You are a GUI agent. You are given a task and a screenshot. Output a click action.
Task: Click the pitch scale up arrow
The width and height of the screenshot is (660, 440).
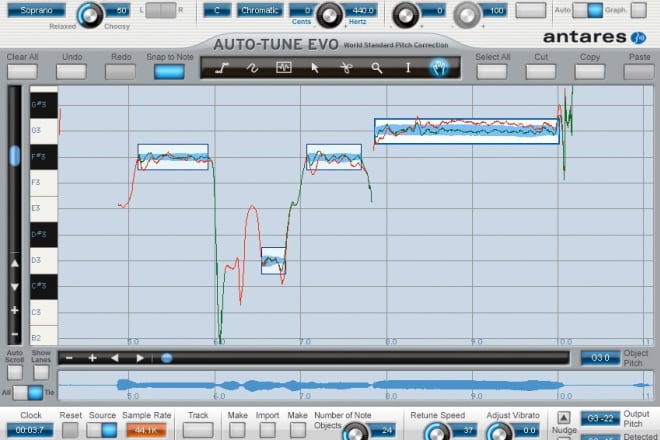(14, 264)
